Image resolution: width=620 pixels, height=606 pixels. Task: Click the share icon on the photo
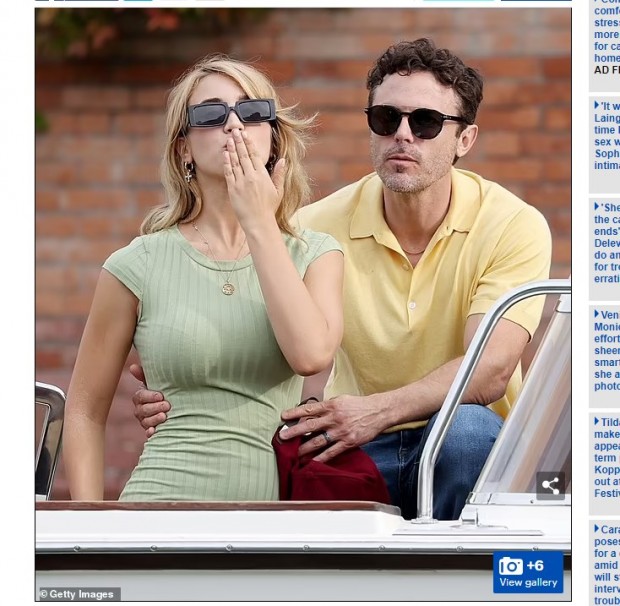[550, 485]
